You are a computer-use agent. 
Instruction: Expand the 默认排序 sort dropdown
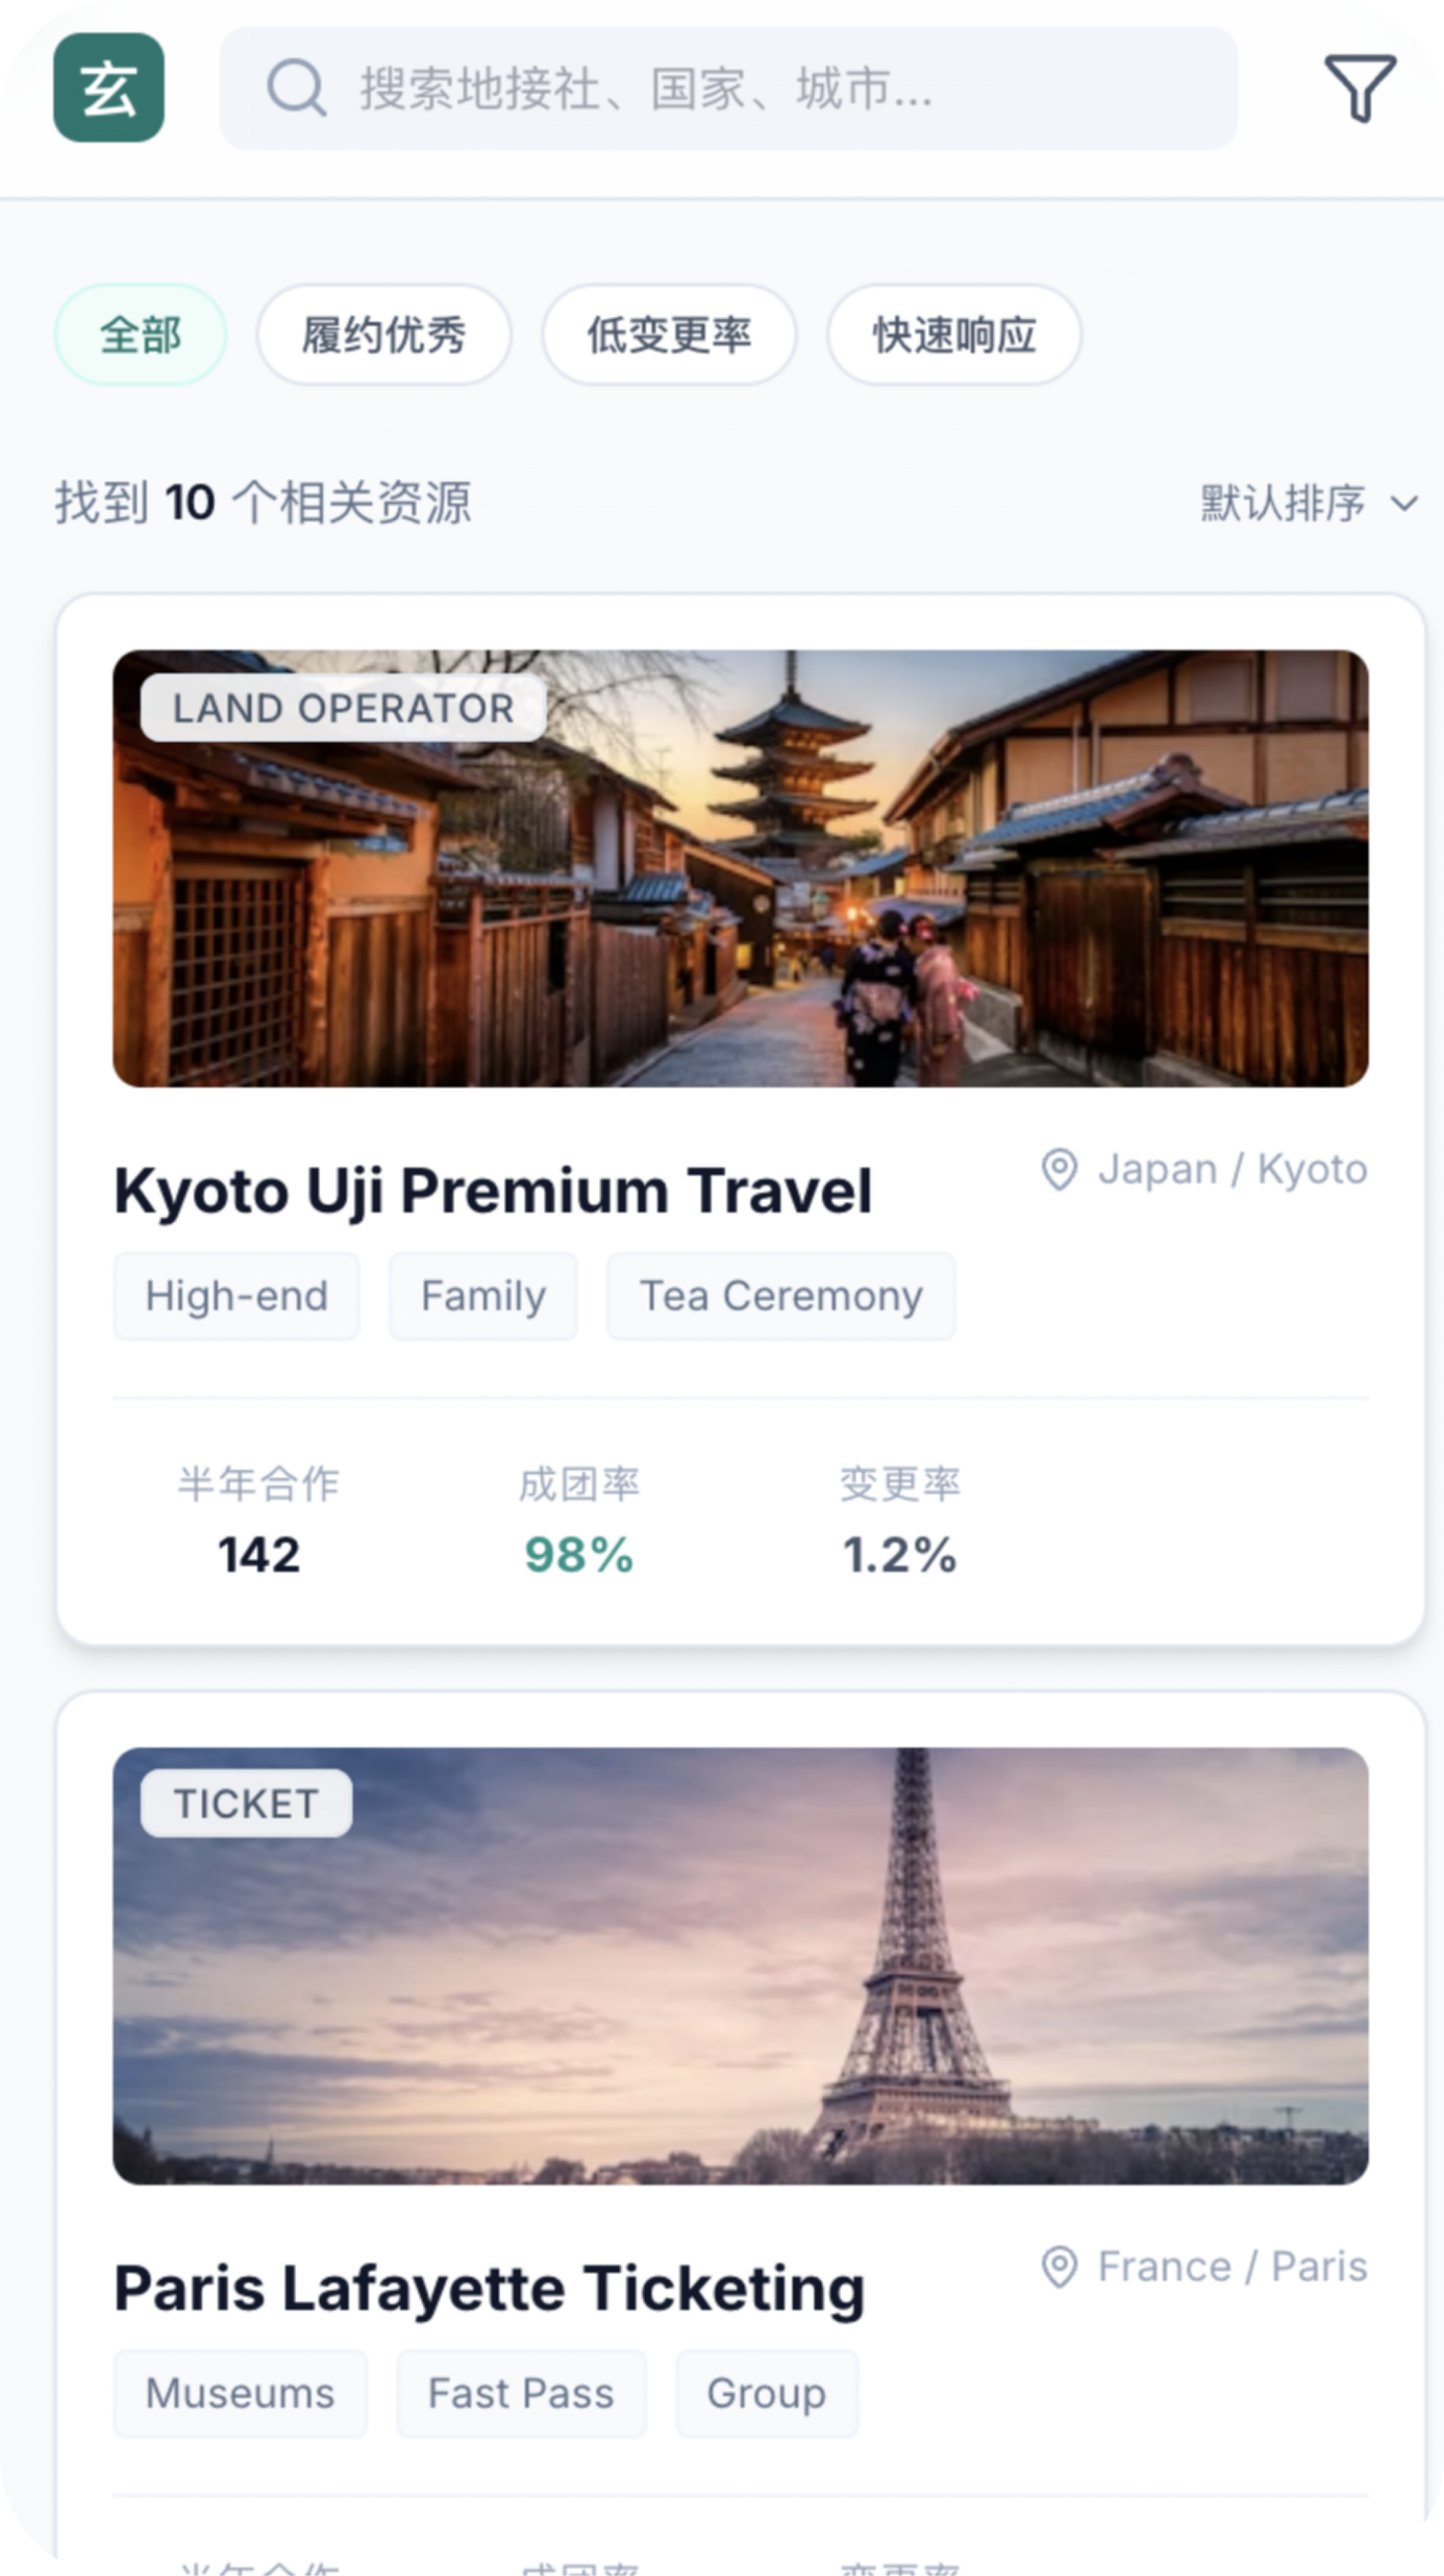[1309, 503]
